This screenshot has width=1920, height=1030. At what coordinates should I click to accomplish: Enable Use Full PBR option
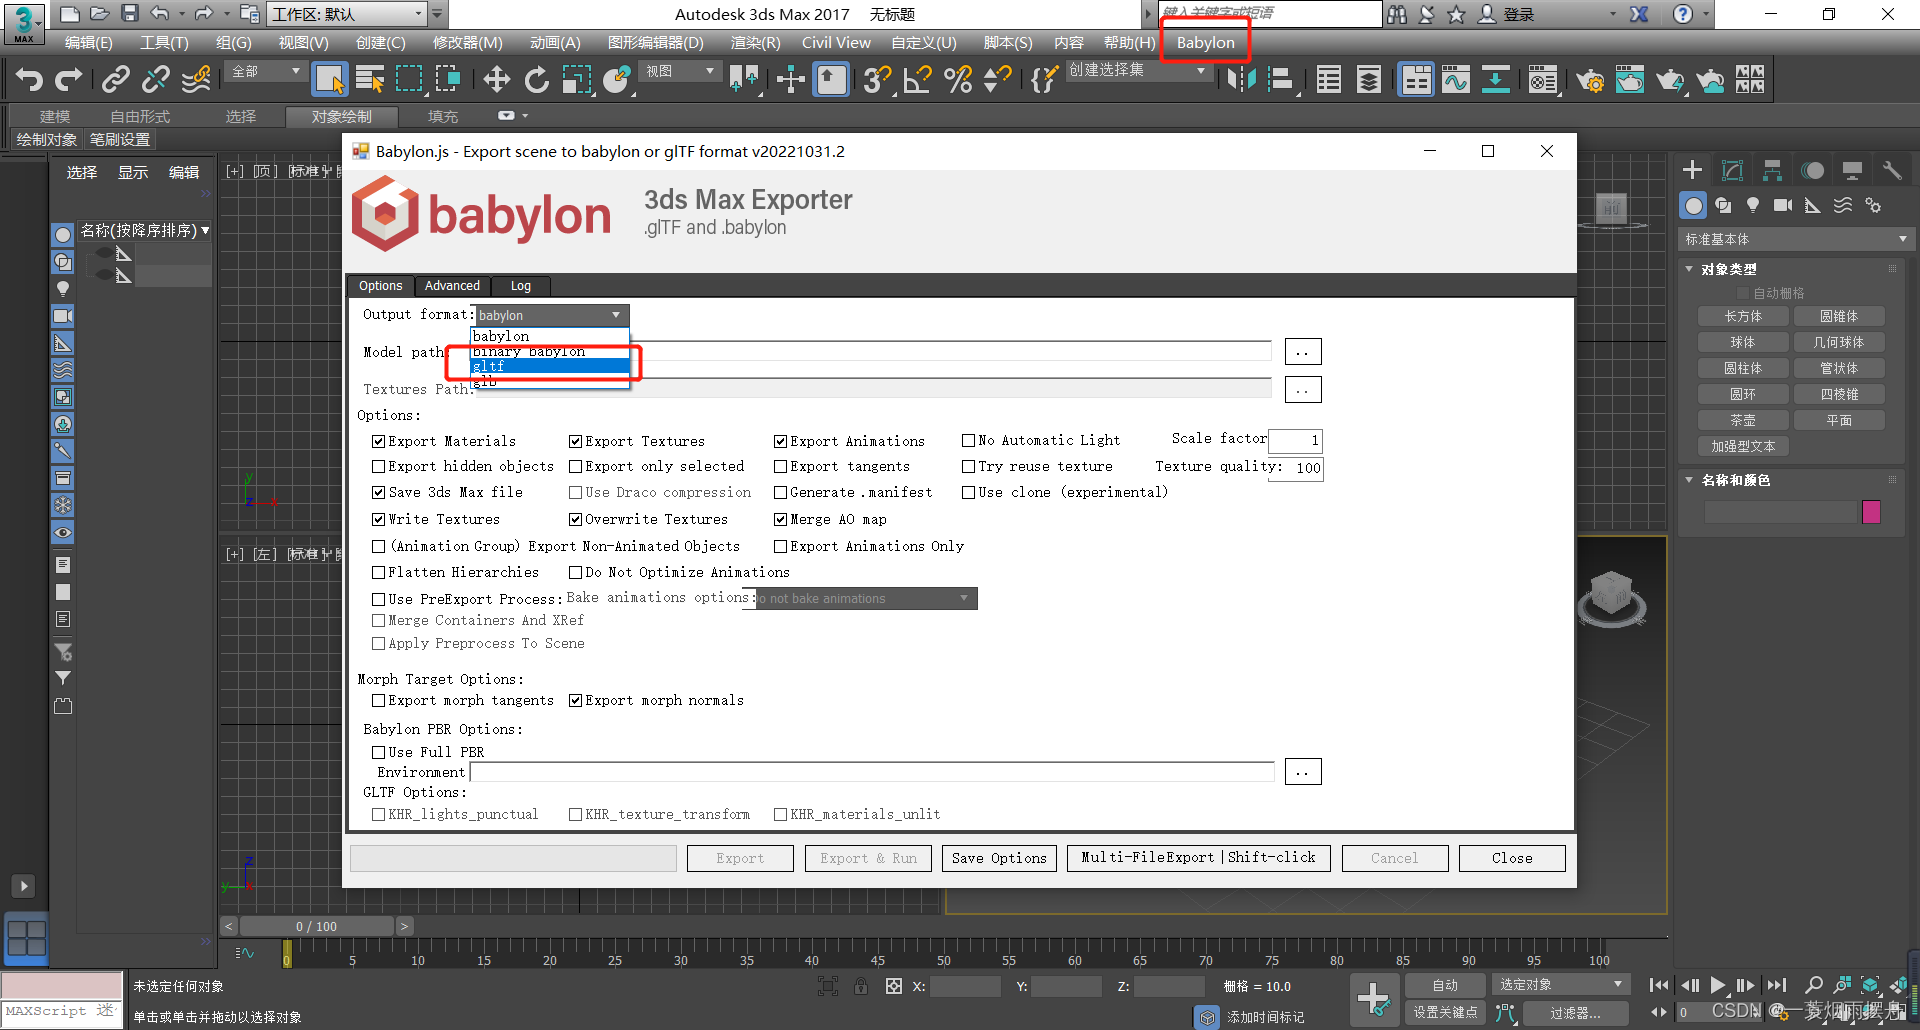pyautogui.click(x=378, y=752)
